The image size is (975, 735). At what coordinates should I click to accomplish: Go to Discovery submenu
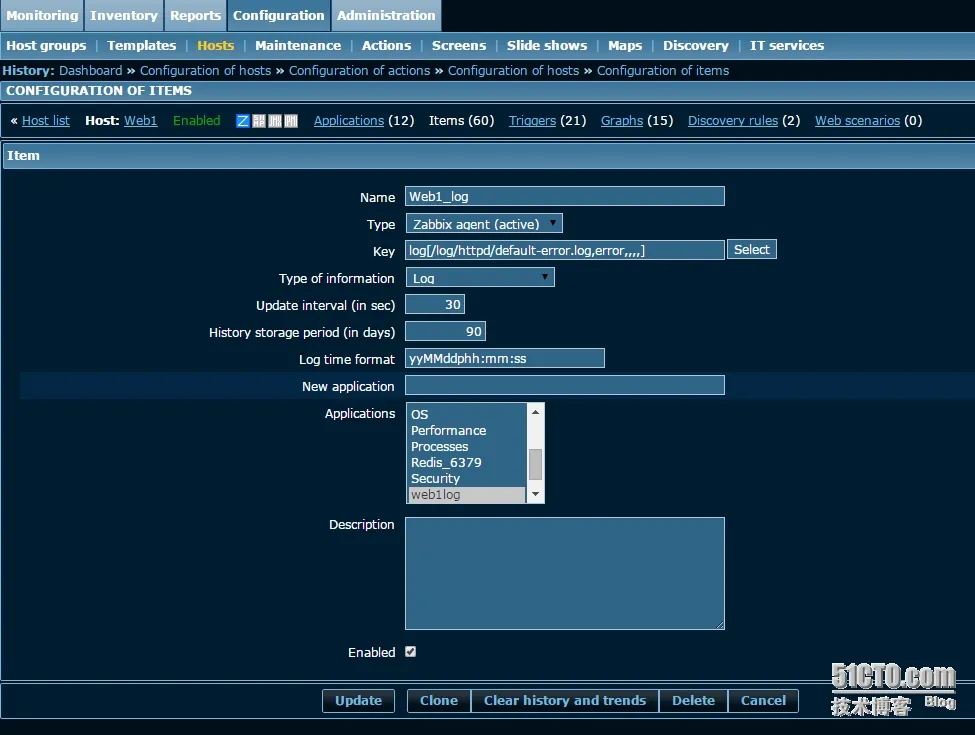coord(695,45)
